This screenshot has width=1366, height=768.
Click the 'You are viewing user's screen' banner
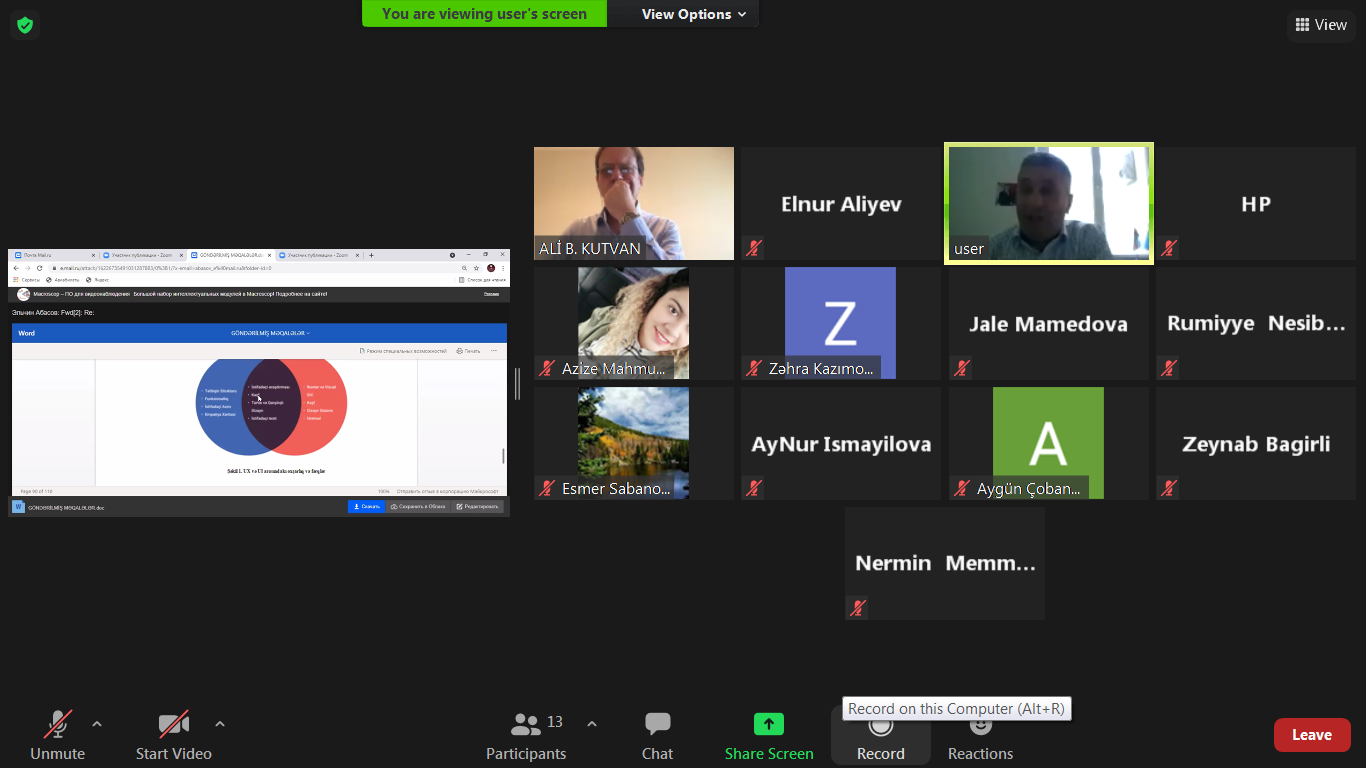click(x=485, y=14)
